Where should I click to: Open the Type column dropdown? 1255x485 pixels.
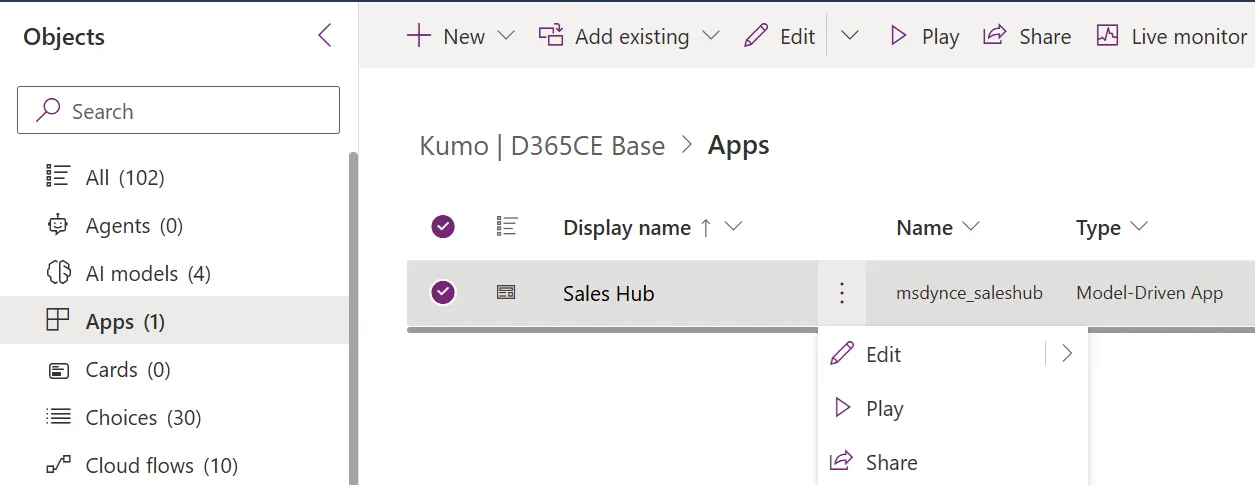[1138, 227]
